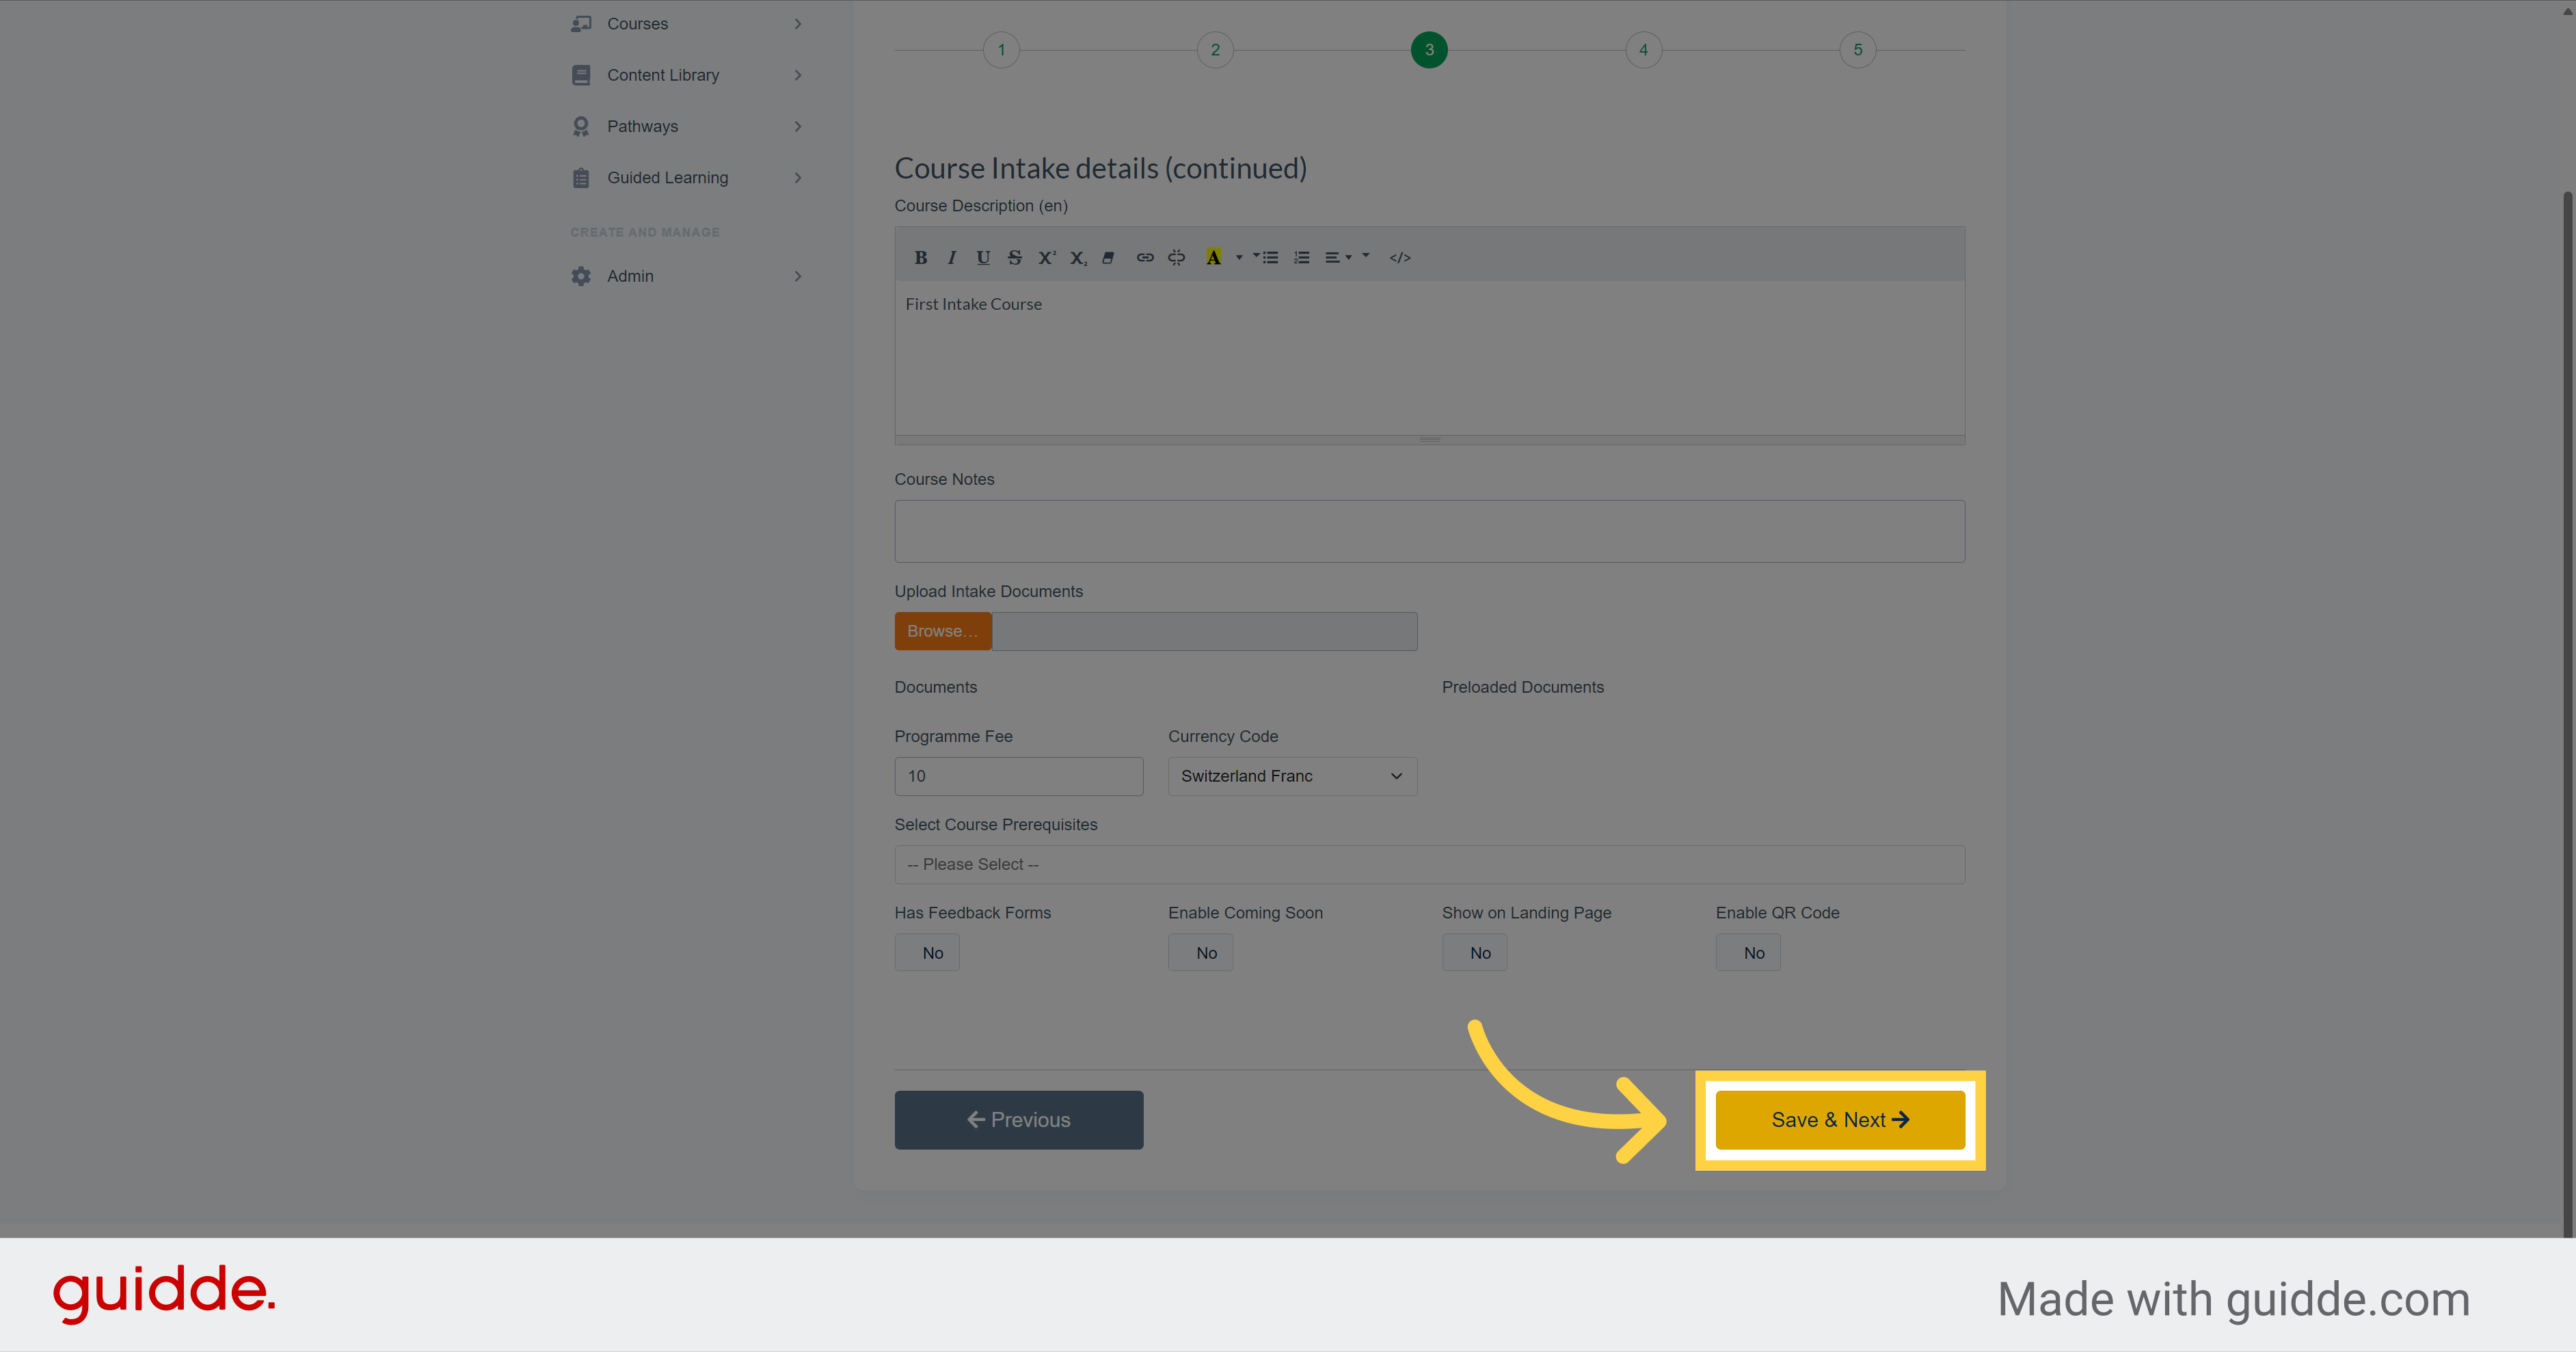
Task: Apply superscript formatting in editor toolbar
Action: [1046, 258]
